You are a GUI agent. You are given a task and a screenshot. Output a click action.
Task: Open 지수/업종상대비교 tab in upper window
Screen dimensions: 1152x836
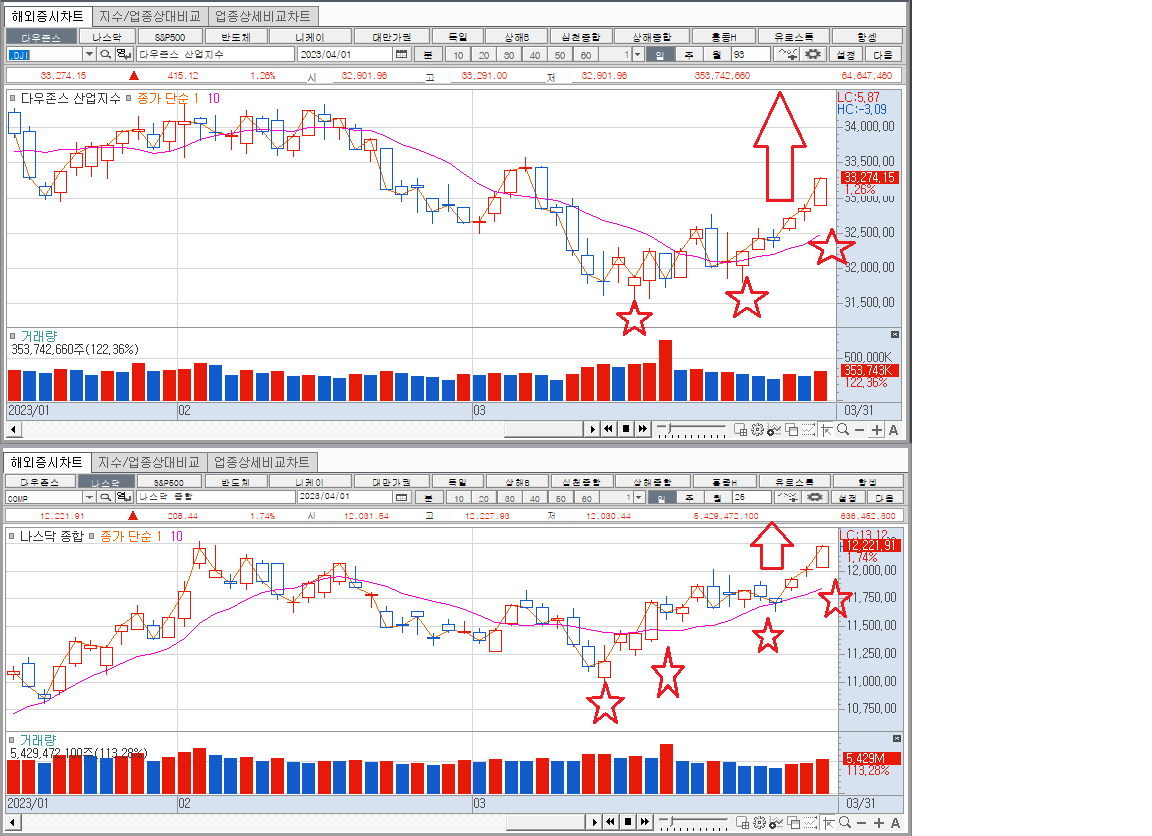point(150,16)
